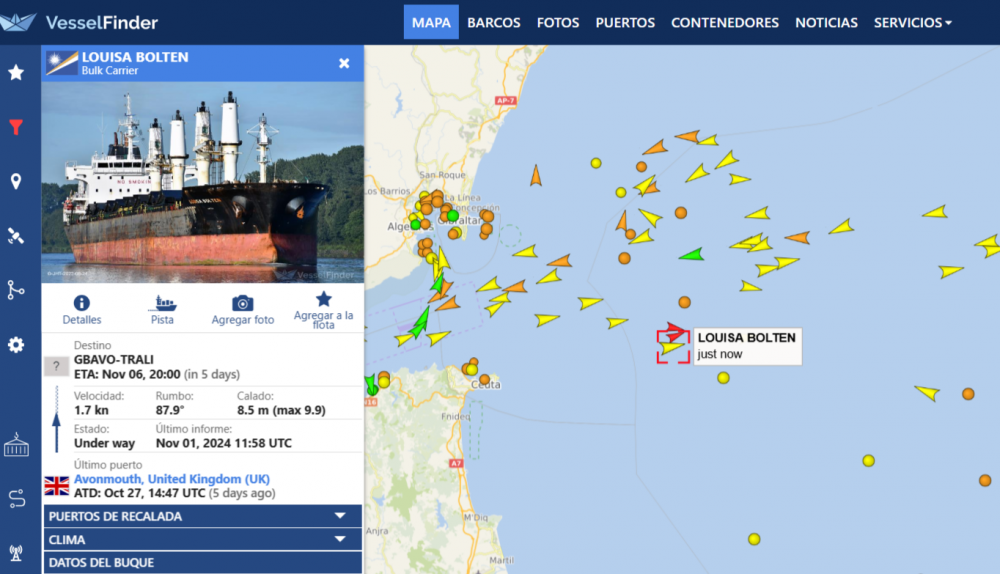Click the container icon in the sidebar

point(16,445)
